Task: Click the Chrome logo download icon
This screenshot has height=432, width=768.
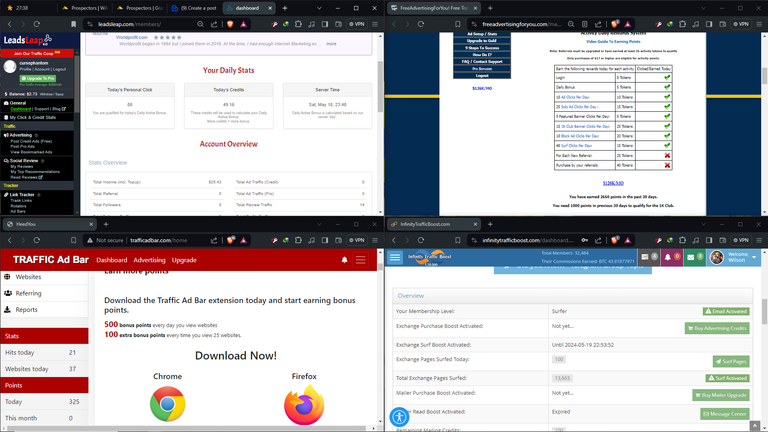Action: click(168, 404)
